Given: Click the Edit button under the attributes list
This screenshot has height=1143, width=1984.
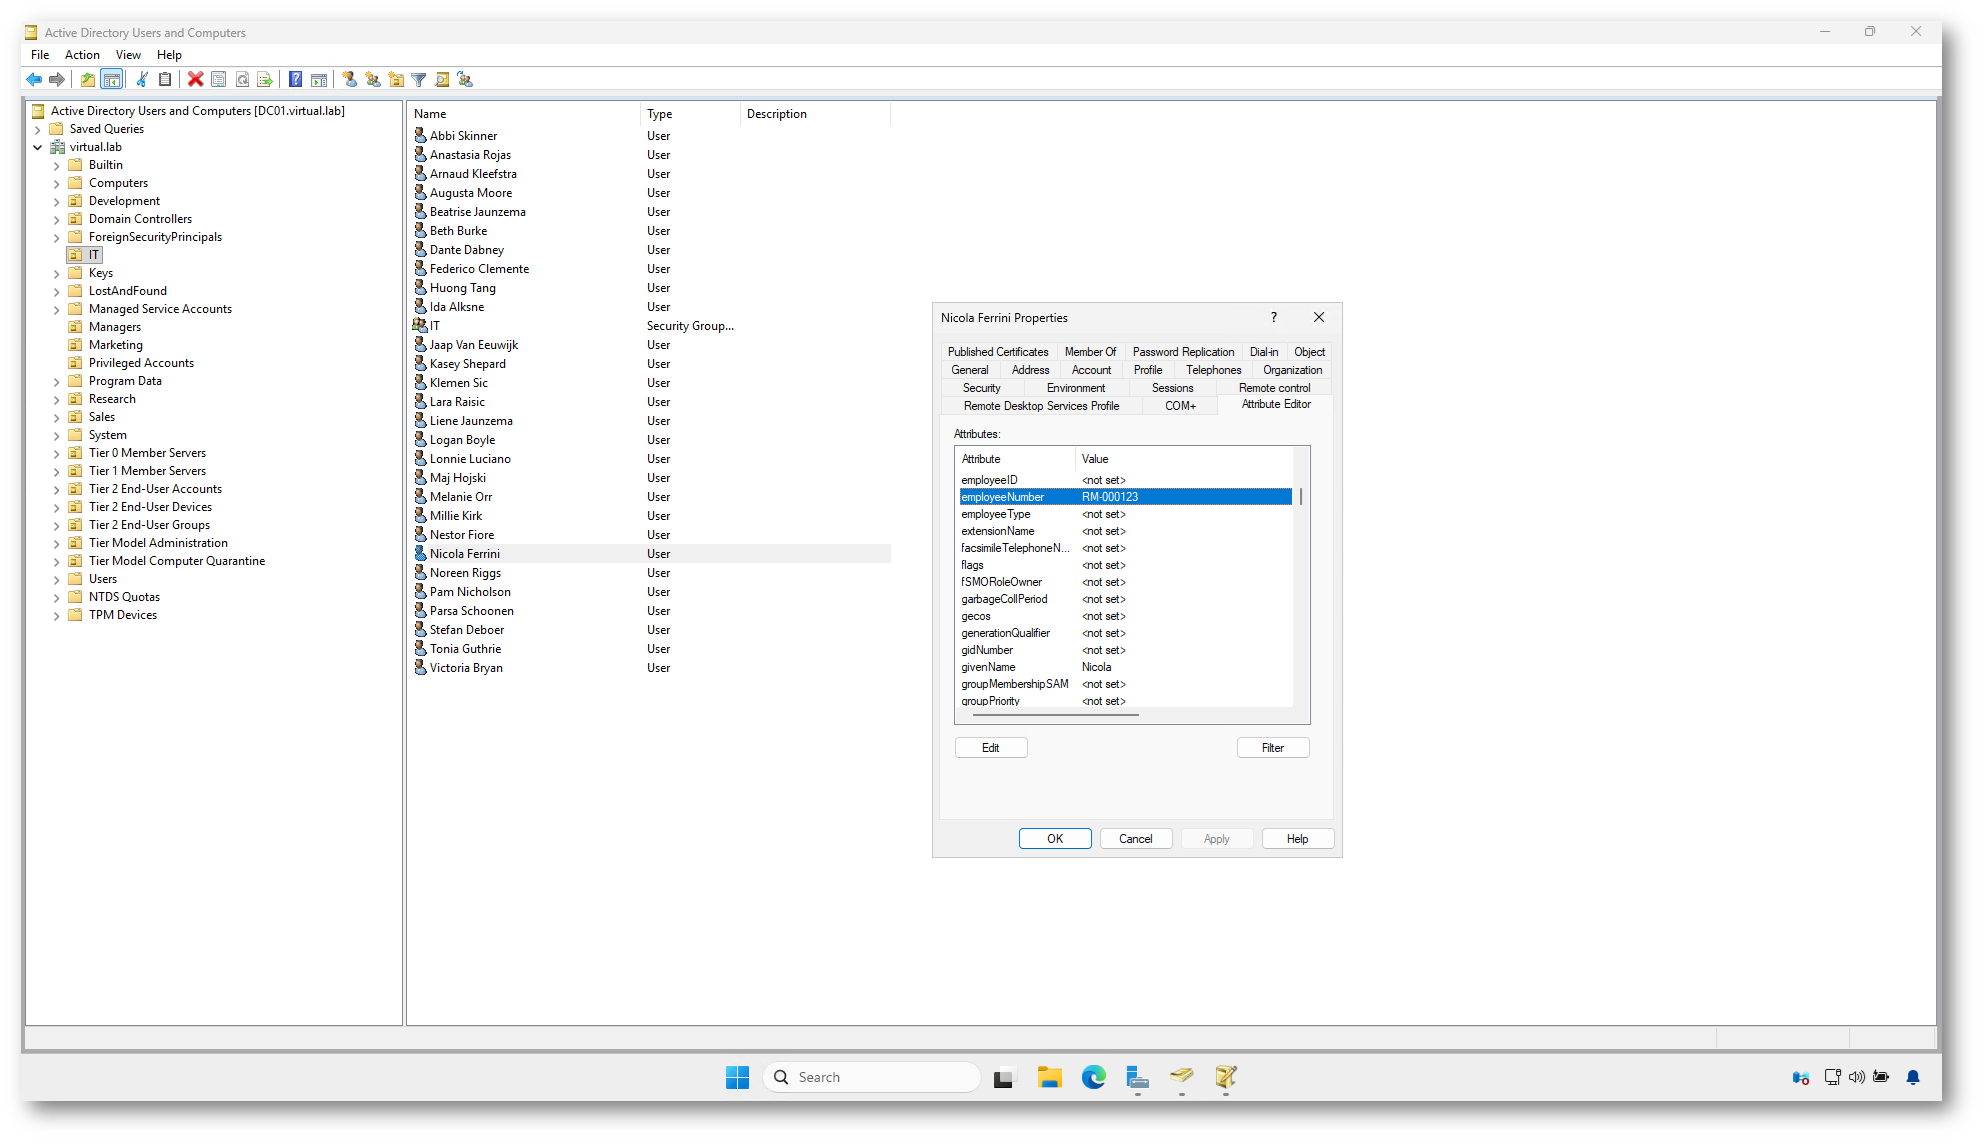Looking at the screenshot, I should pyautogui.click(x=991, y=748).
